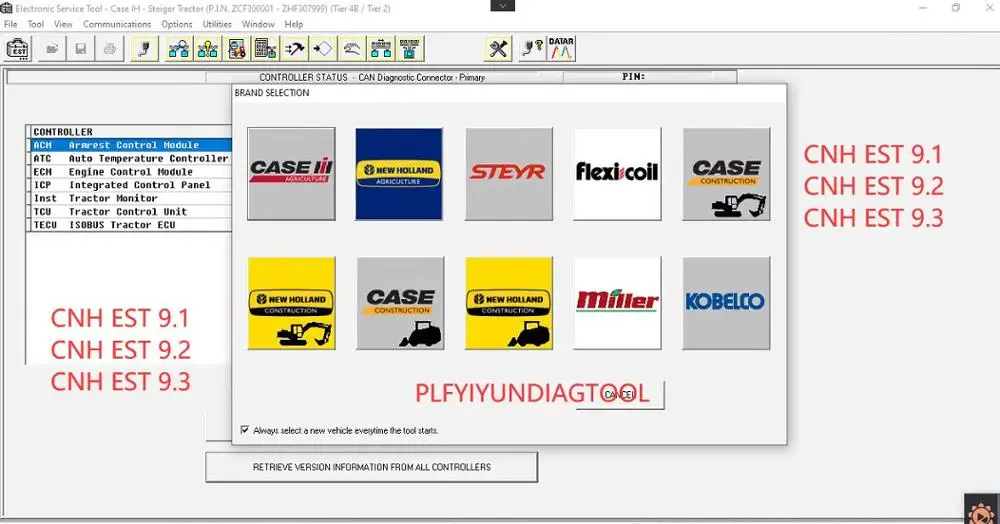1000x524 pixels.
Task: Open the EST toolbox icon in toolbar
Action: point(18,49)
